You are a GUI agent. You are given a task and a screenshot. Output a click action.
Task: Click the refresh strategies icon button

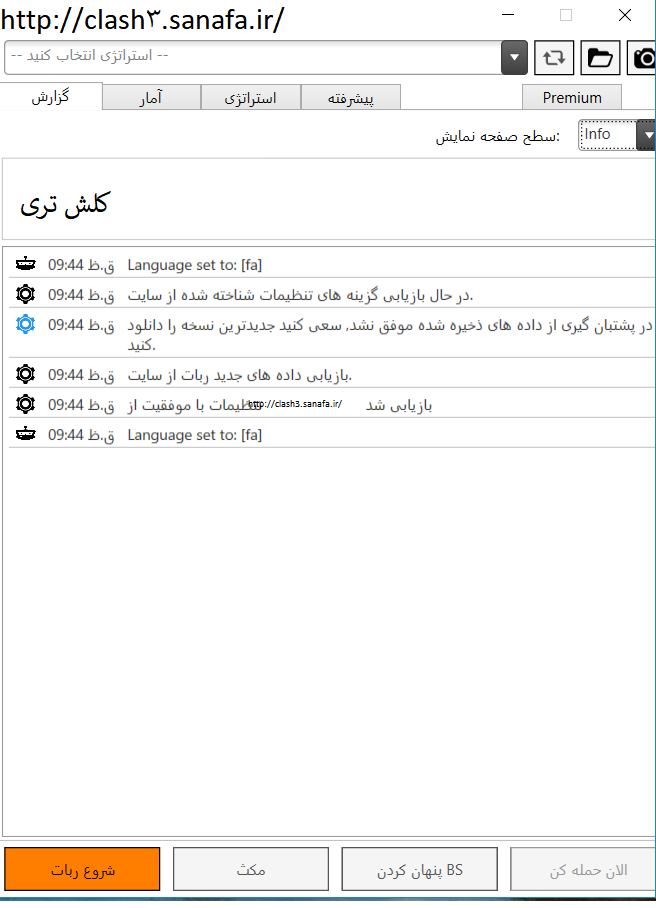pos(554,57)
